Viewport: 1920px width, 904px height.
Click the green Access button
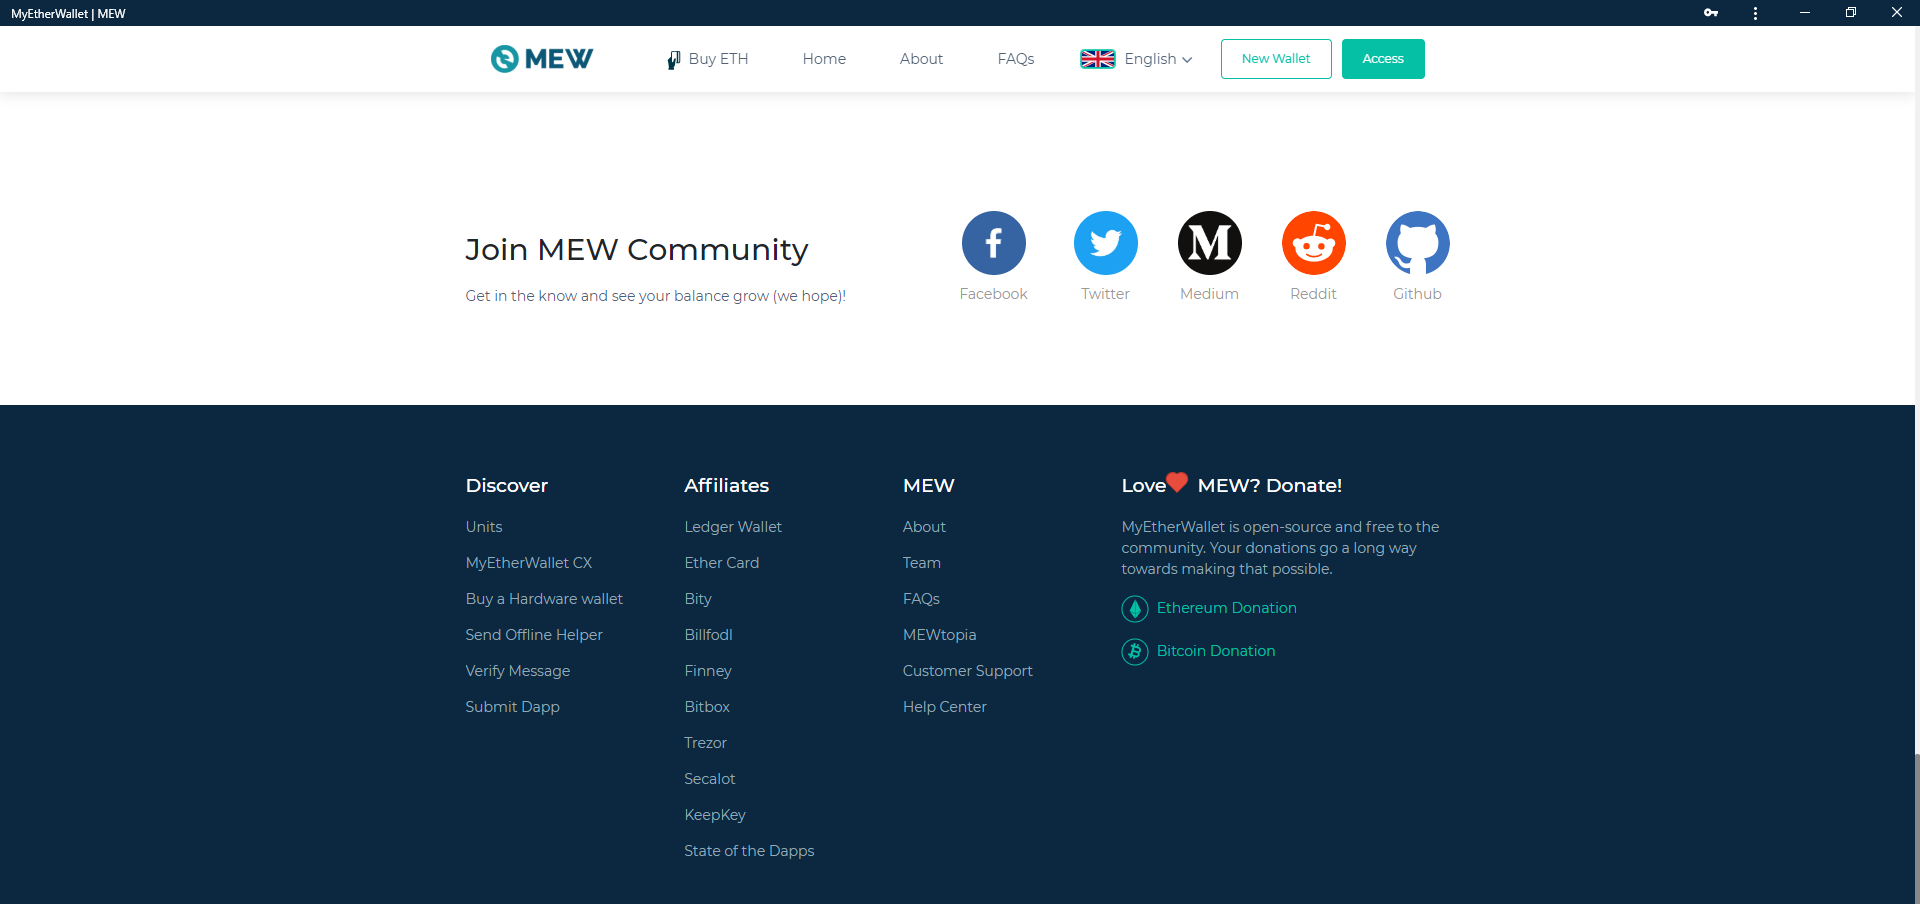pos(1383,59)
